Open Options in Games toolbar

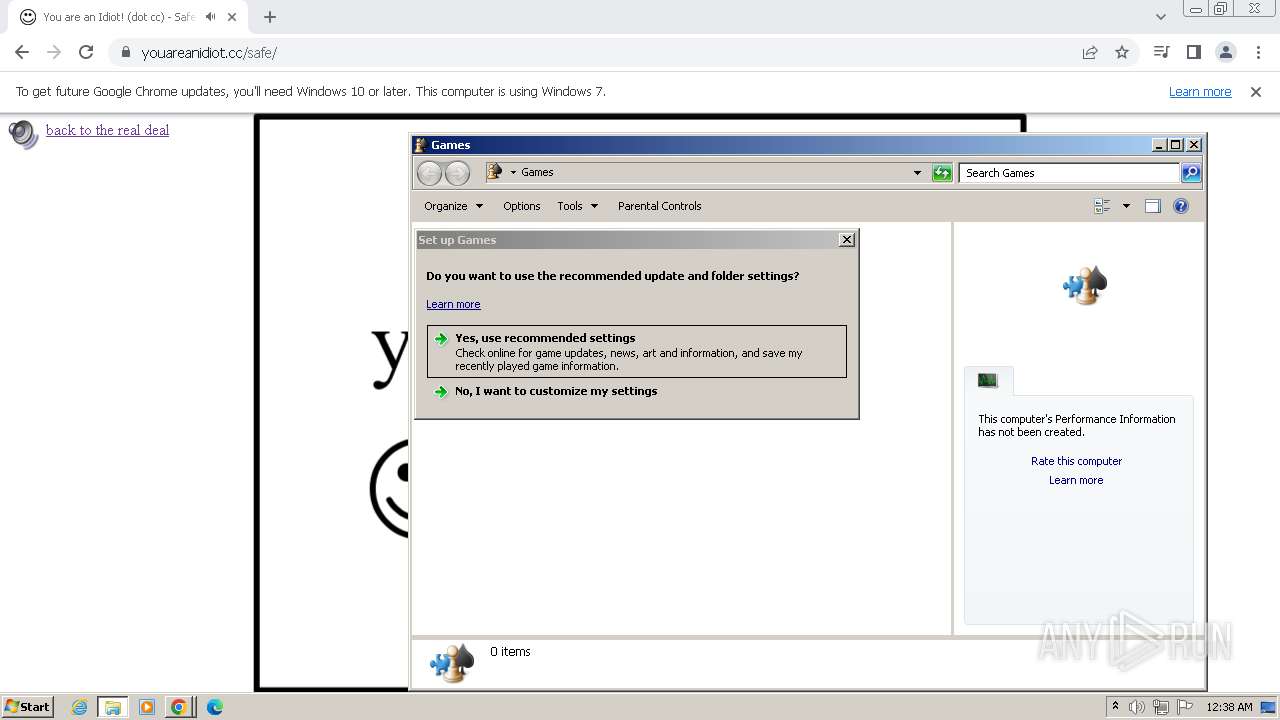coord(521,206)
